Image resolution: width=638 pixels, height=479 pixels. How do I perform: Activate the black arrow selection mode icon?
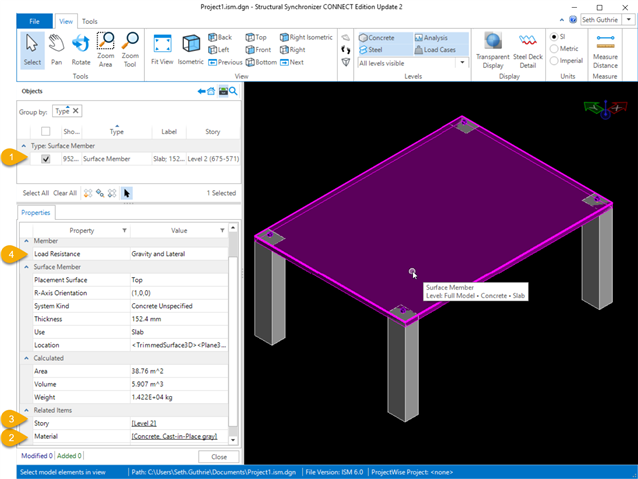(127, 193)
